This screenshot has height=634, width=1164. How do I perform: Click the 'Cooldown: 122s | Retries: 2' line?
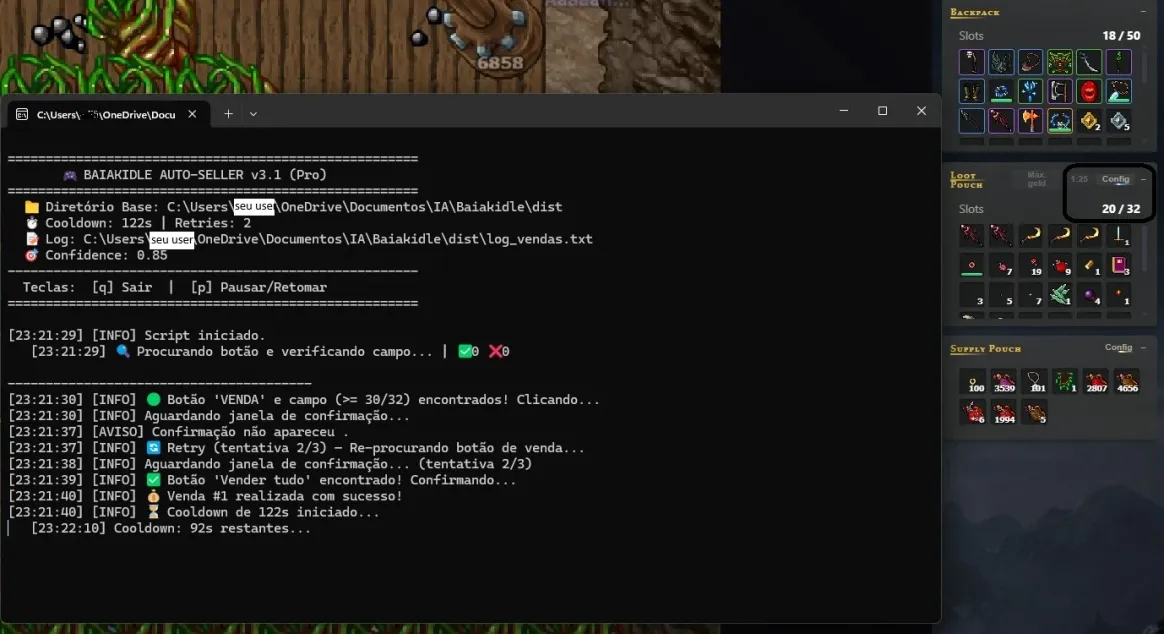click(148, 223)
